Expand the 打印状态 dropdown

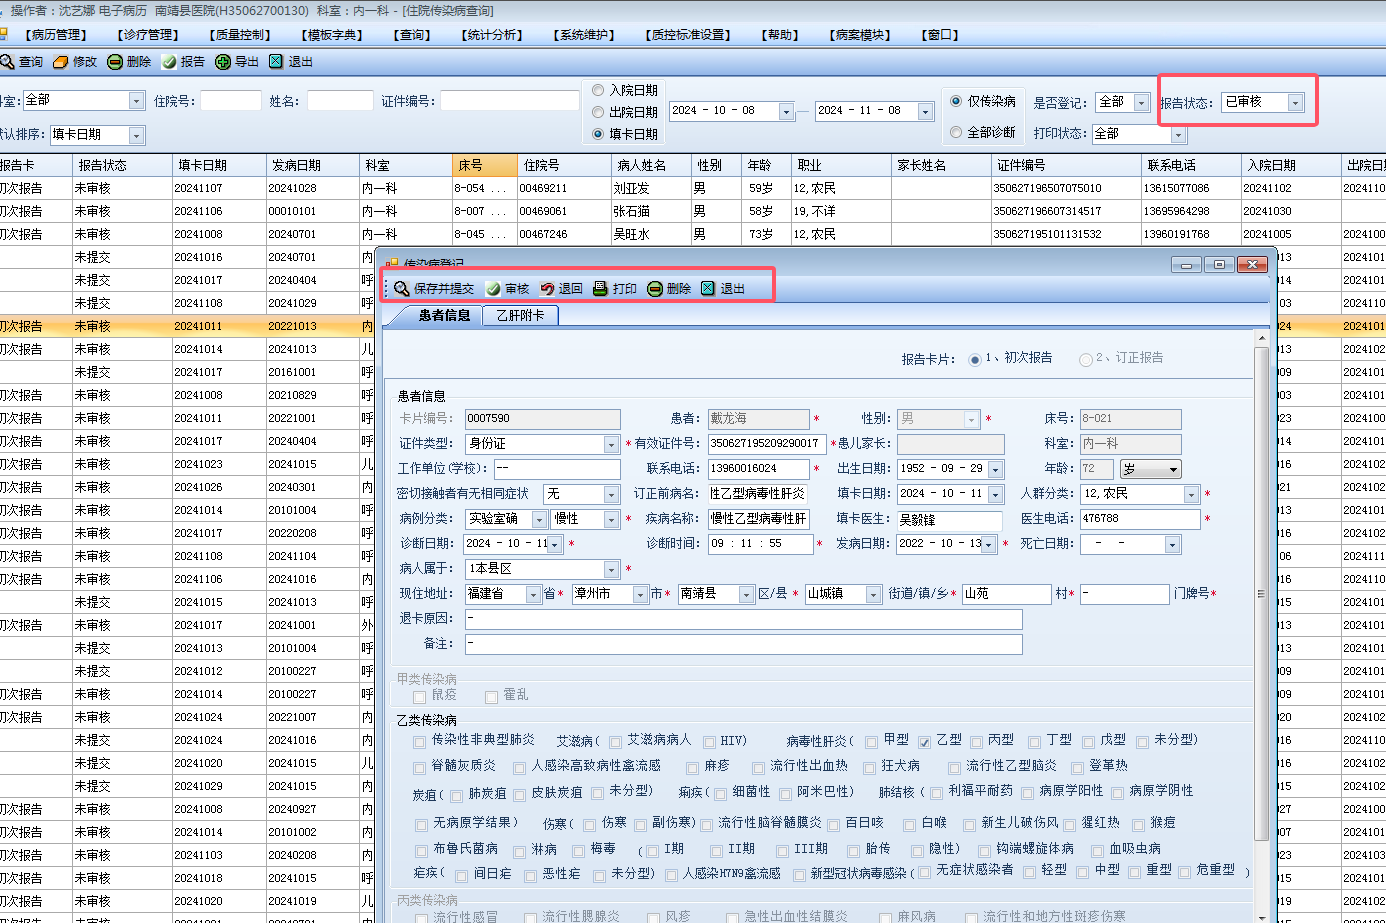[x=1178, y=134]
